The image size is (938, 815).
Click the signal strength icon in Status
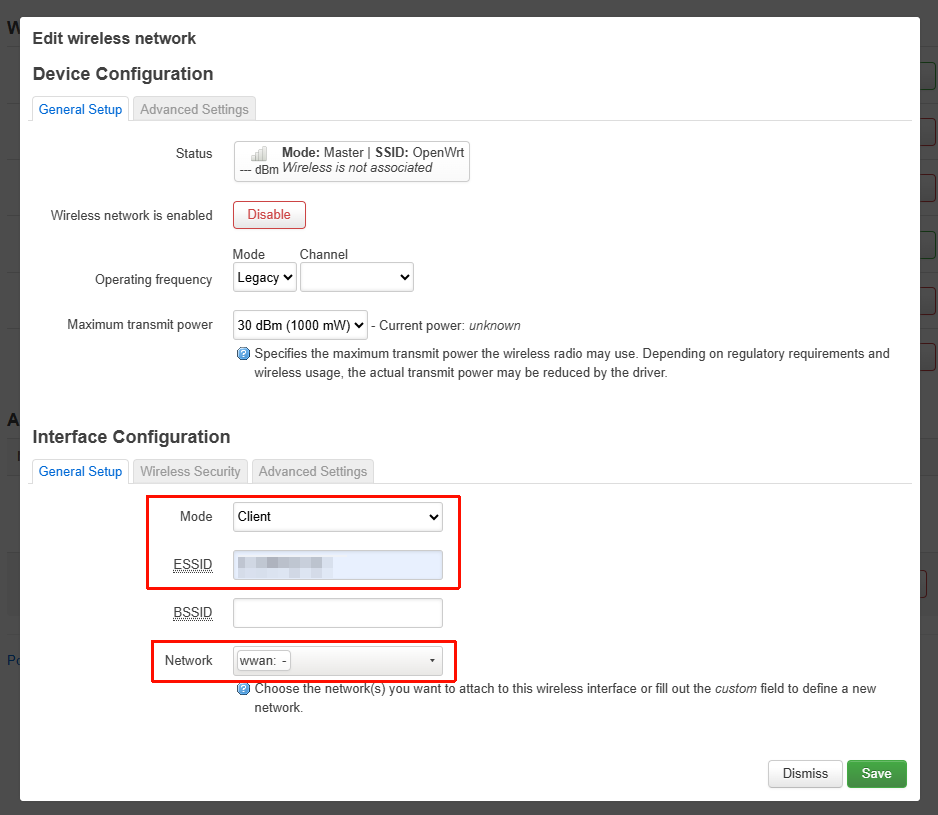click(259, 154)
